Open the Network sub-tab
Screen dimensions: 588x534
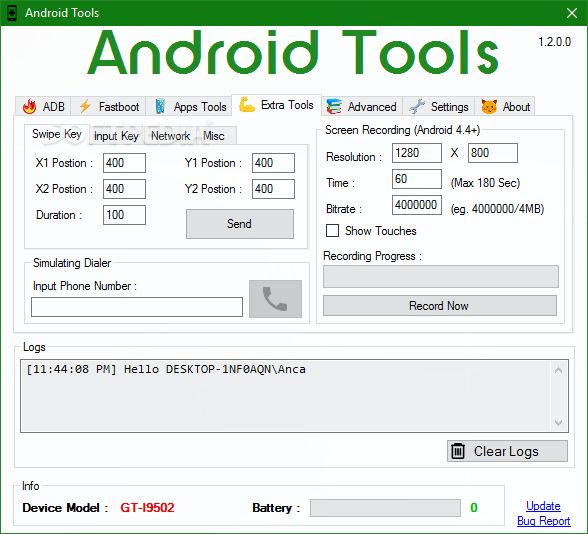(x=171, y=136)
